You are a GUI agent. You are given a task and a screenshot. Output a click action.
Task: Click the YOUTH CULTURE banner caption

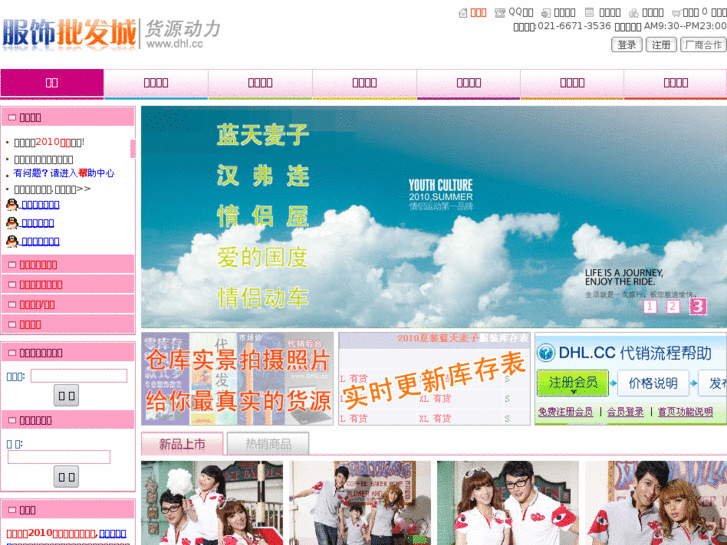click(x=440, y=186)
